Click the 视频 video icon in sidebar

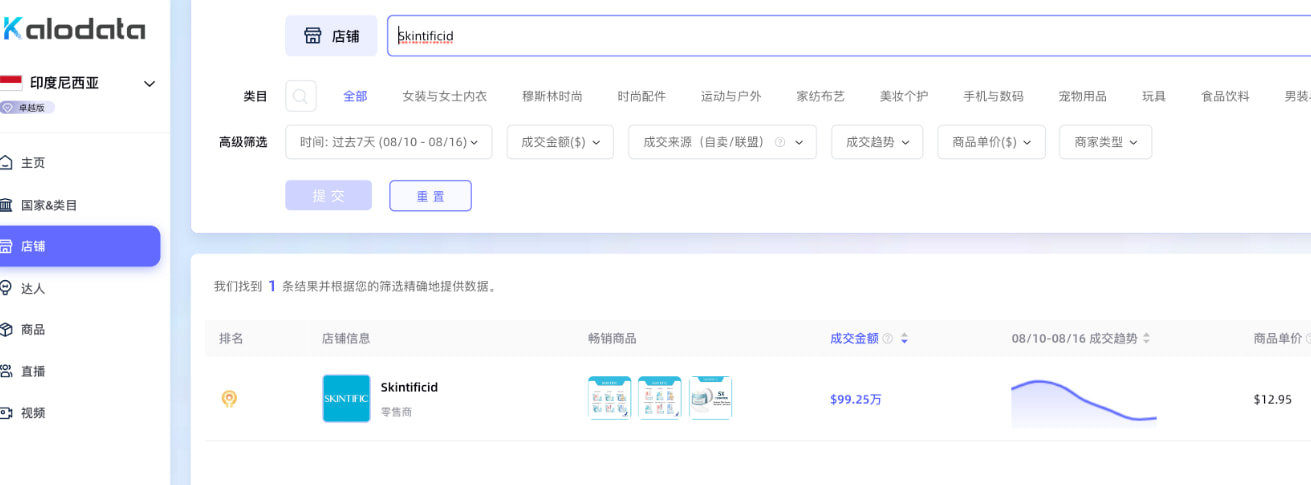[x=7, y=412]
